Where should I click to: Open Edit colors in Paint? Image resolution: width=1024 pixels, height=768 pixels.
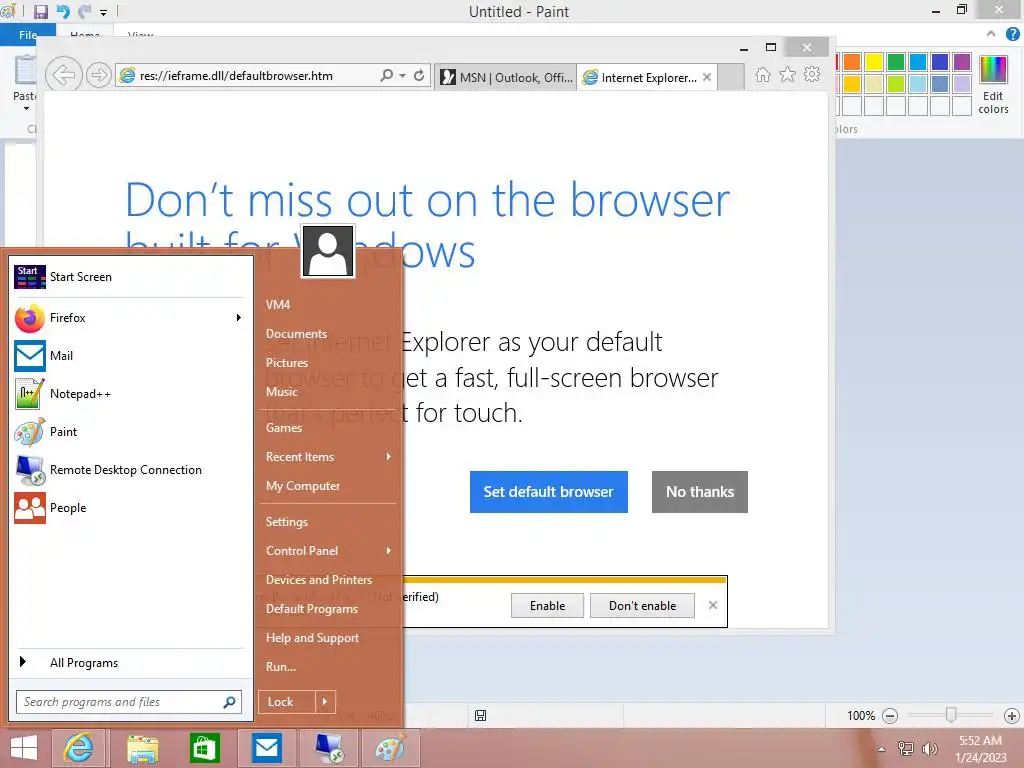click(993, 85)
